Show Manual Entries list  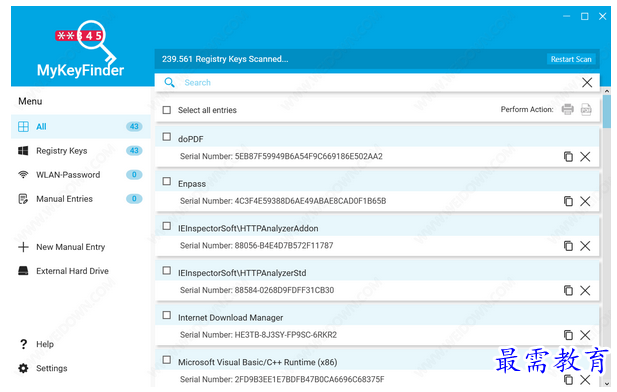[x=81, y=199]
